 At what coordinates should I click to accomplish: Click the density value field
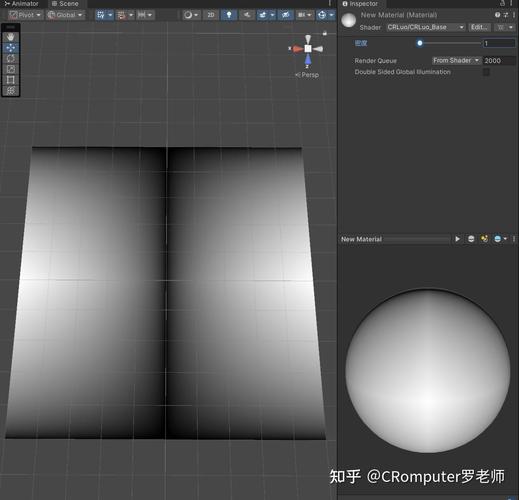(x=499, y=43)
